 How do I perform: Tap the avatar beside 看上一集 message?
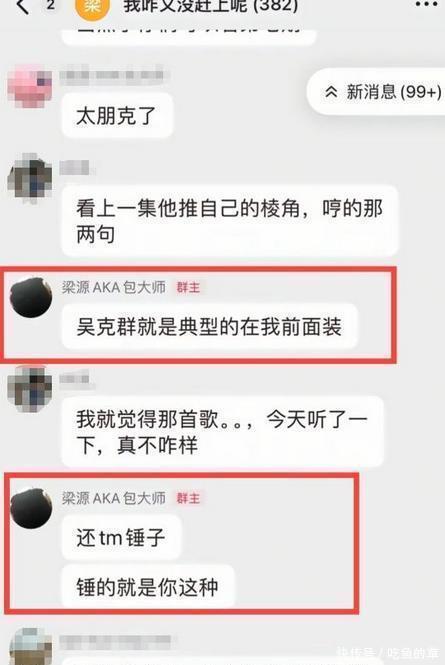30,176
